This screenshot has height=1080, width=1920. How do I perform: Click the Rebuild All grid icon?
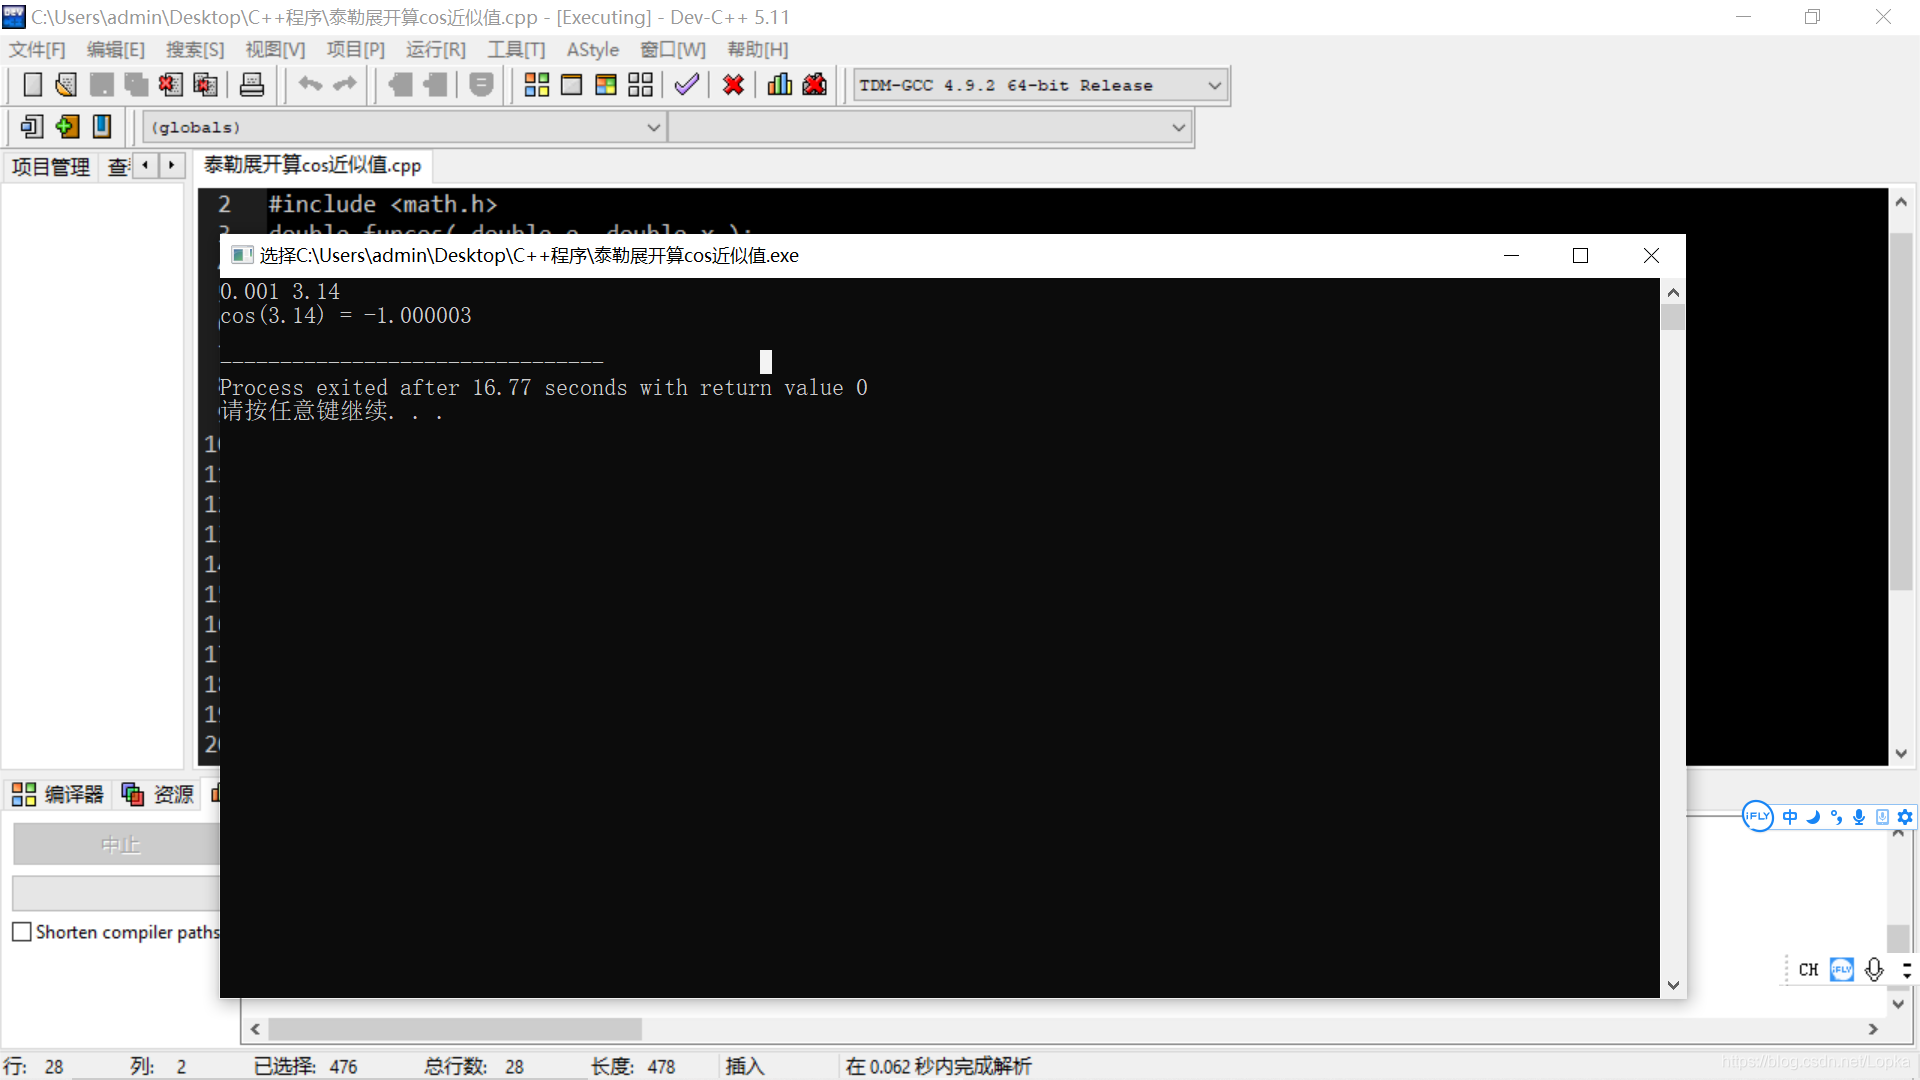pos(641,85)
